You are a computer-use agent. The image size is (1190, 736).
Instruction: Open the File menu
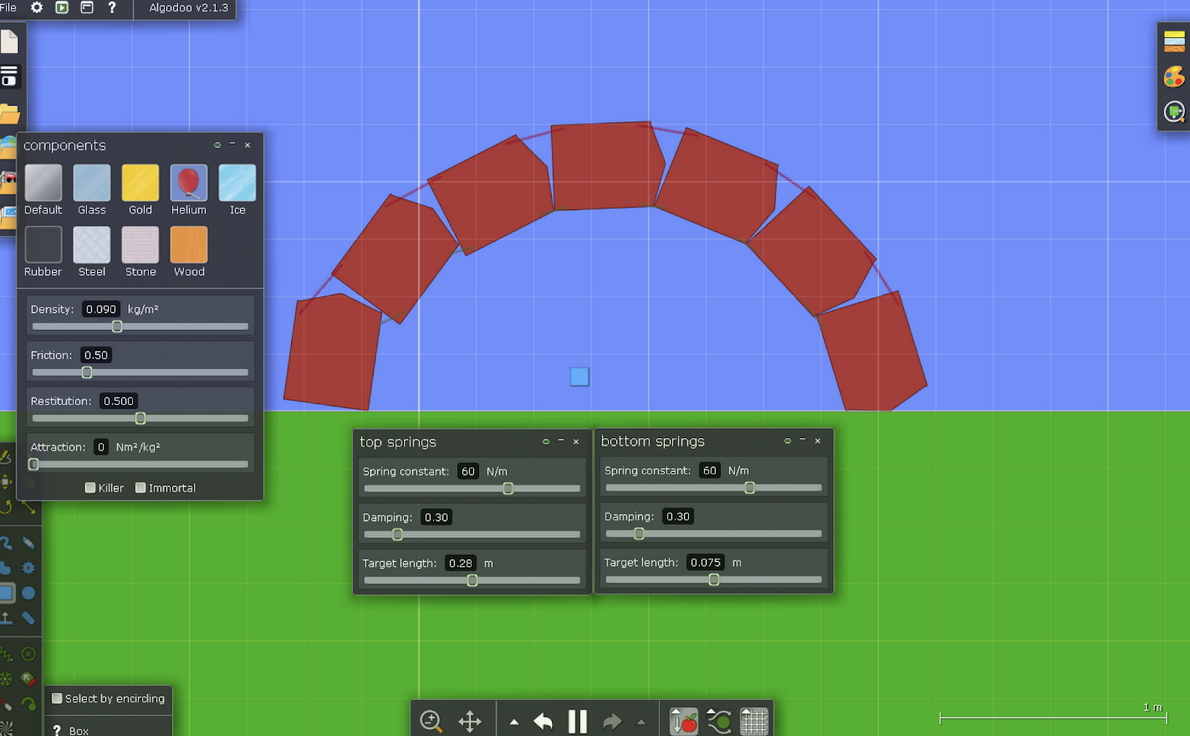tap(9, 8)
